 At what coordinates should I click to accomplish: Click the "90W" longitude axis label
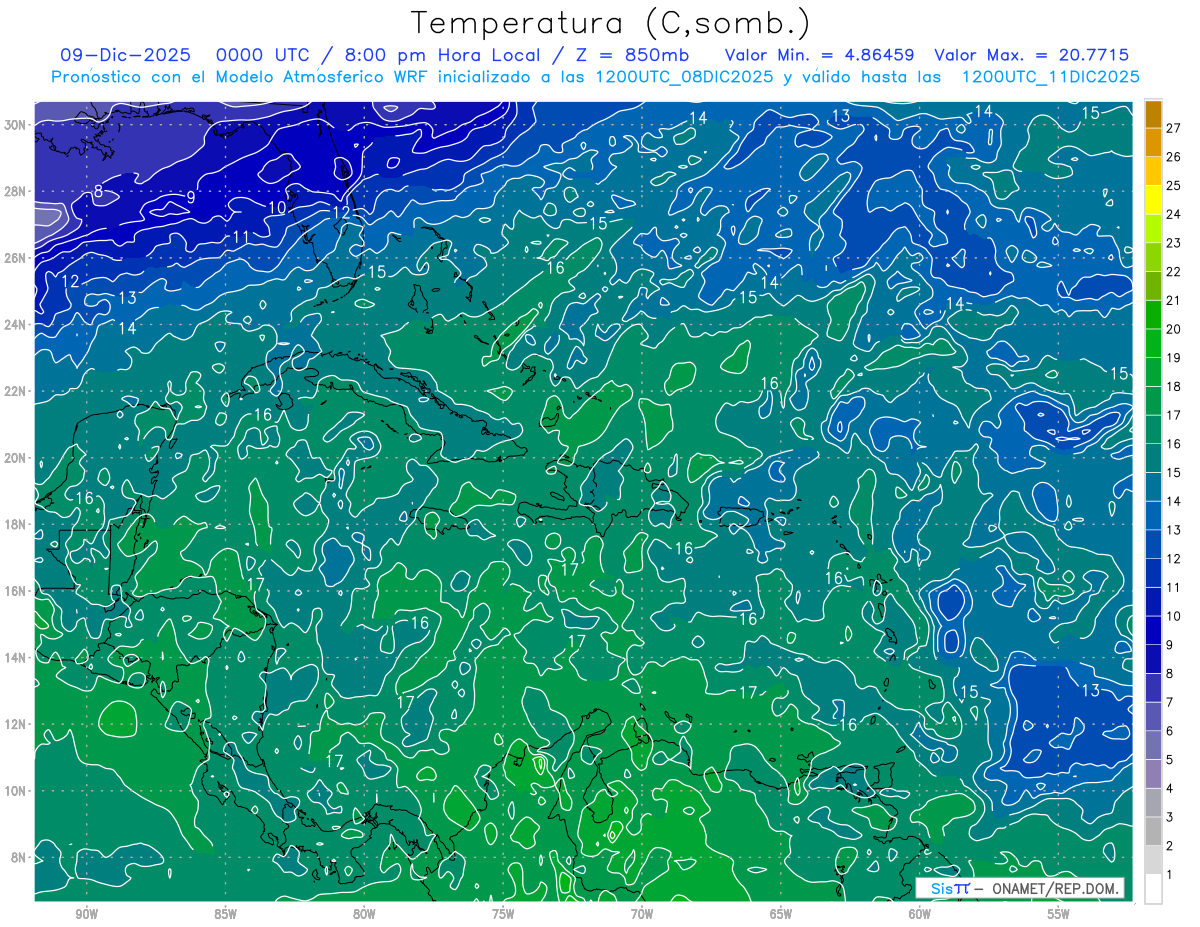(87, 914)
